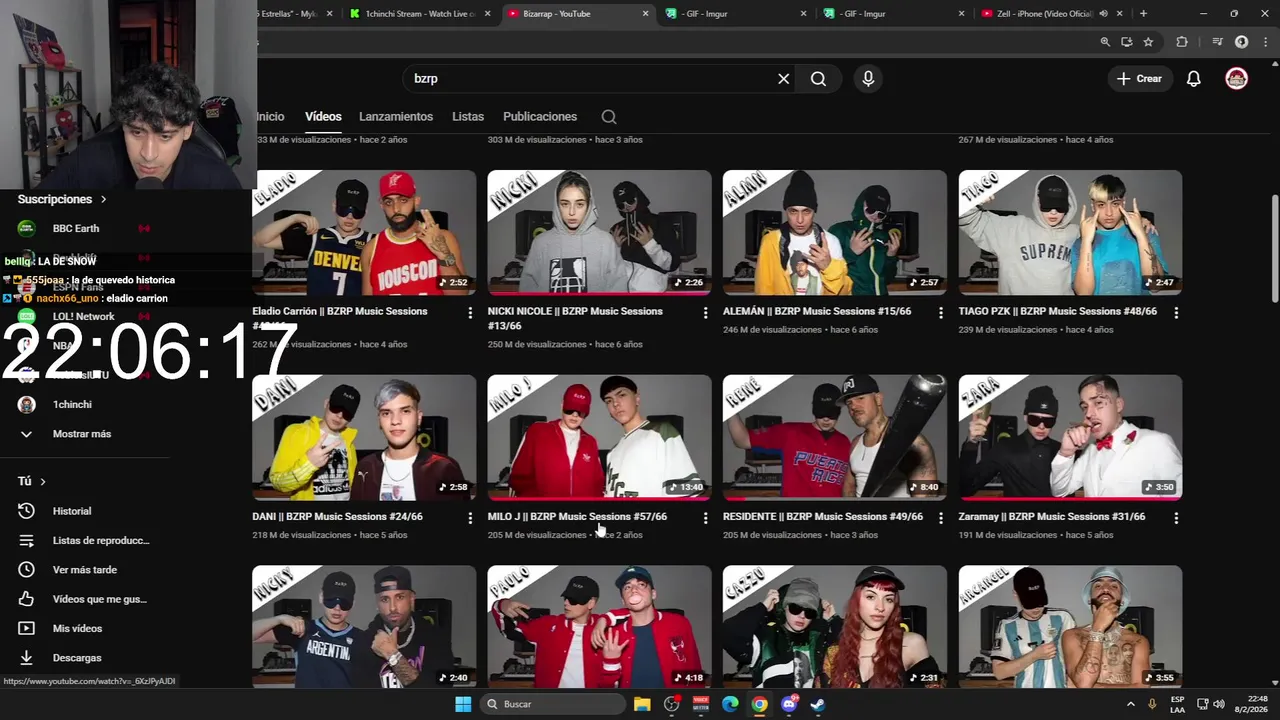Image resolution: width=1280 pixels, height=720 pixels.
Task: Close the Bizarrap - YouTube tab
Action: 645,14
